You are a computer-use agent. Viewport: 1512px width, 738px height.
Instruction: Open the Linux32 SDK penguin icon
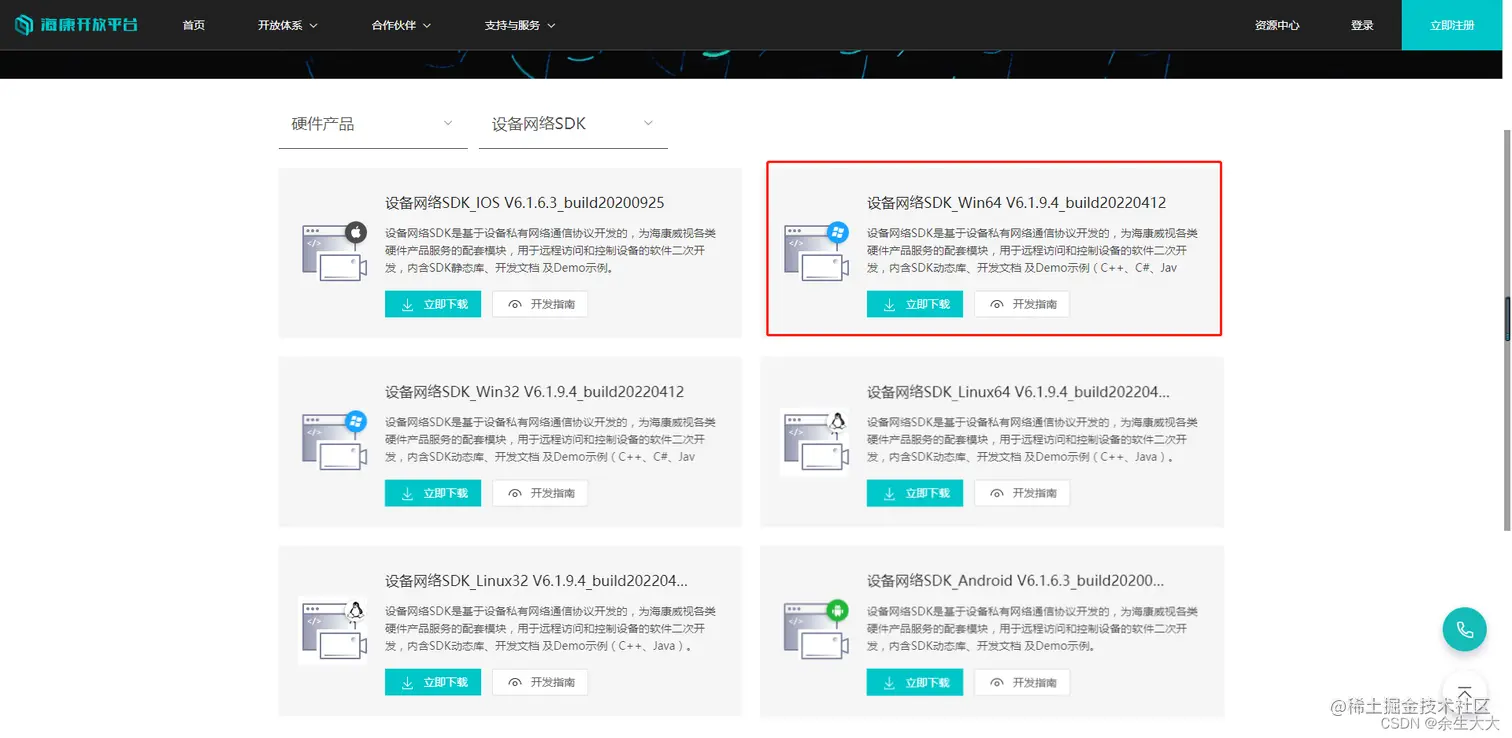(334, 629)
